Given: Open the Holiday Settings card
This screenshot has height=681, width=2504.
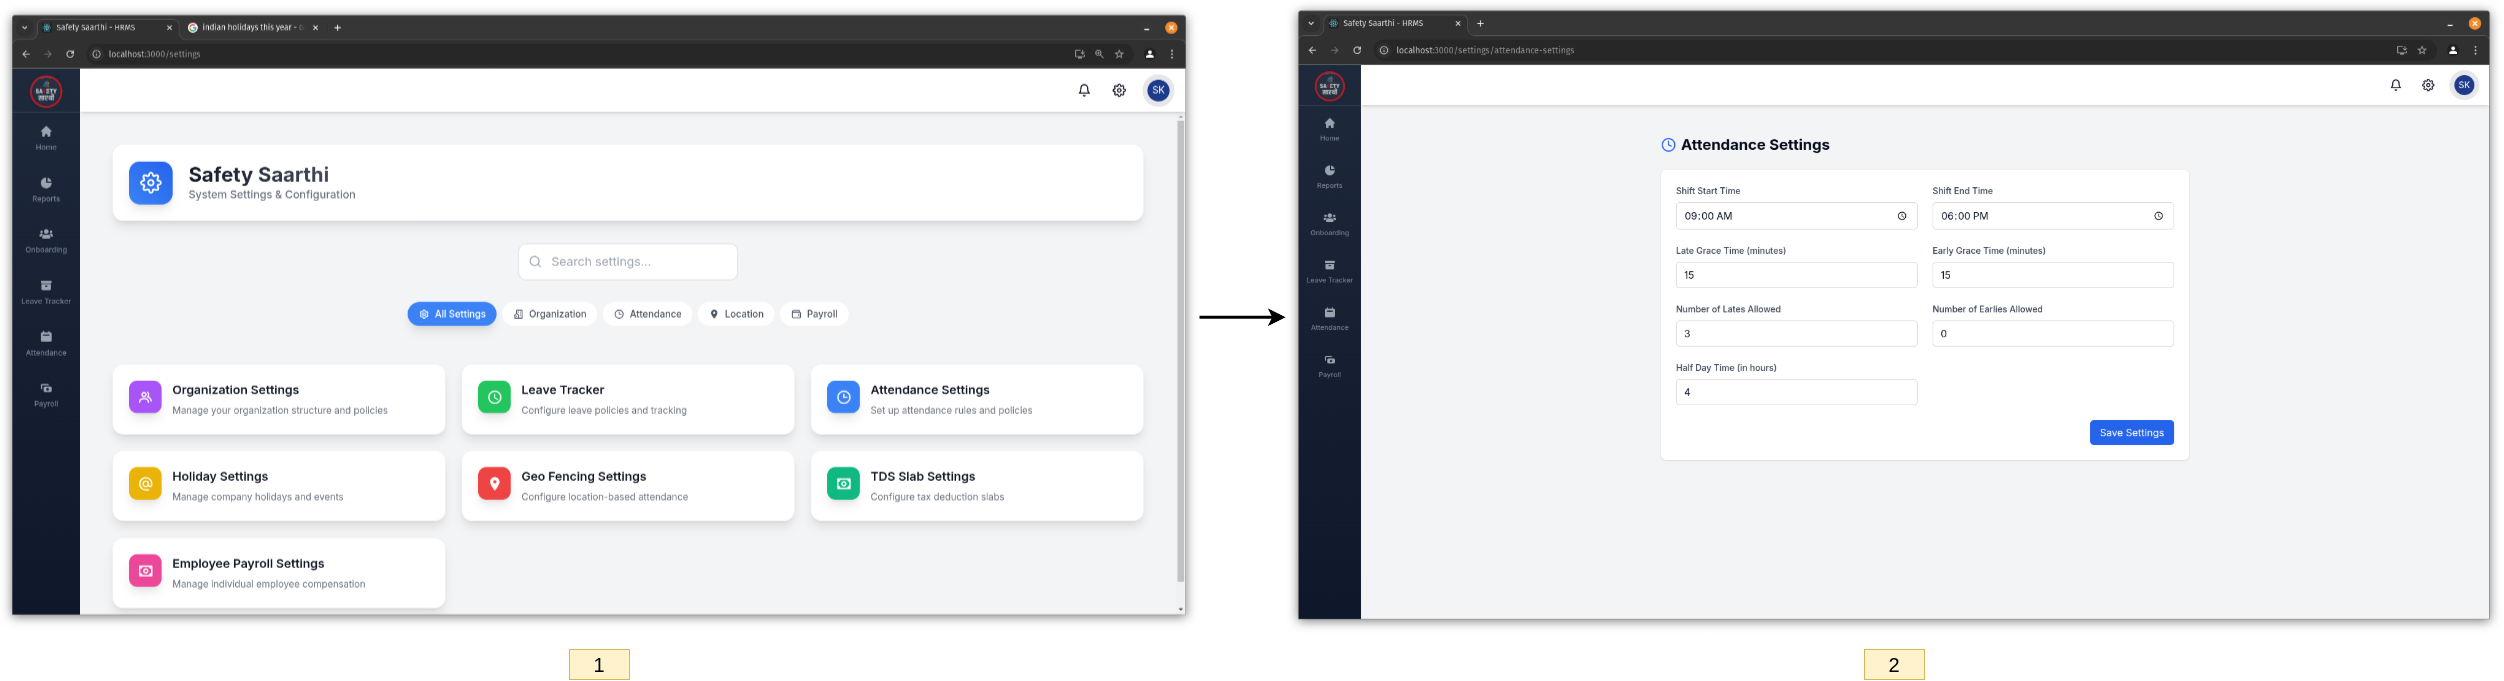Looking at the screenshot, I should pyautogui.click(x=278, y=486).
